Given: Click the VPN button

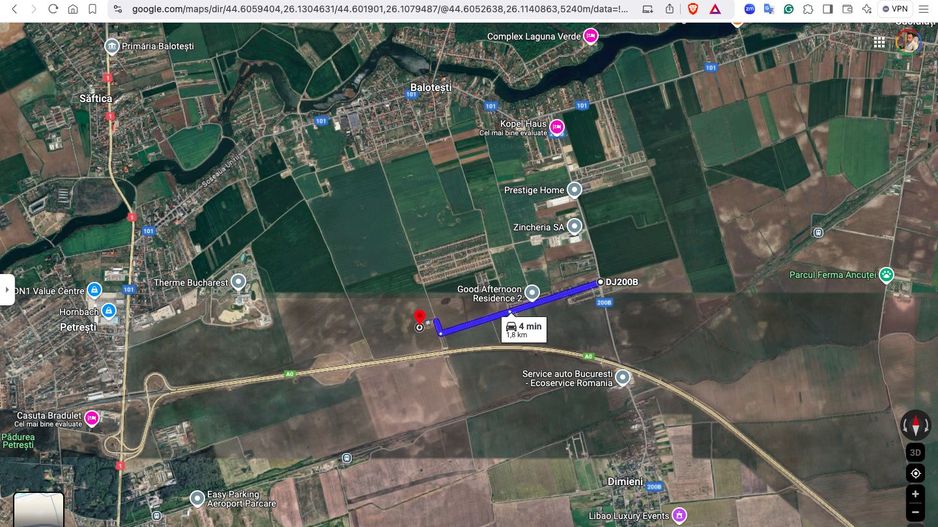Looking at the screenshot, I should click(x=895, y=9).
